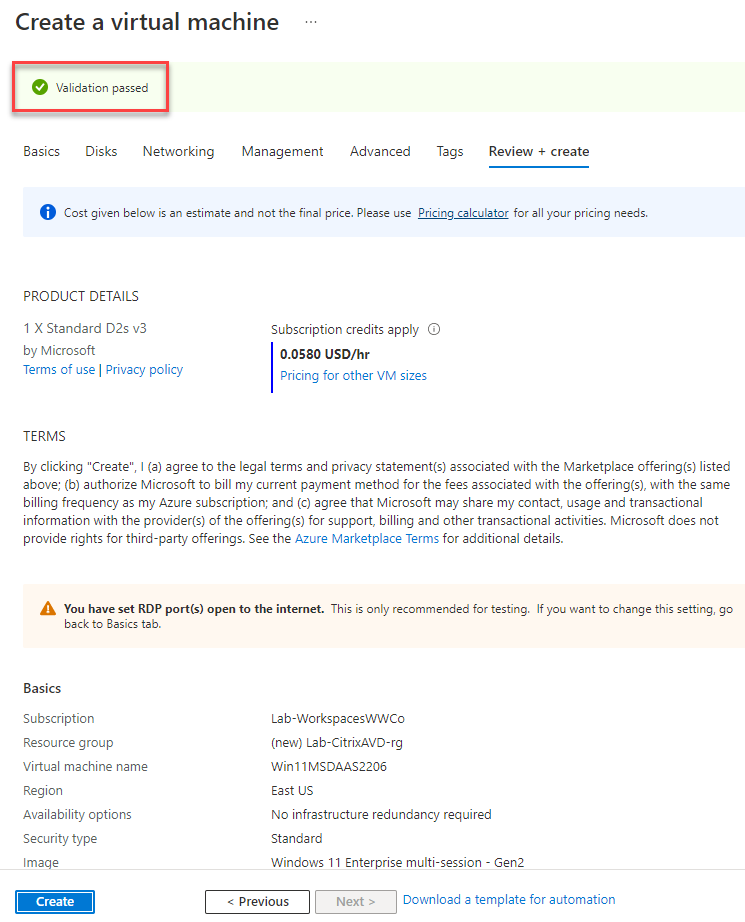
Task: Go back with the Previous button
Action: coord(257,901)
